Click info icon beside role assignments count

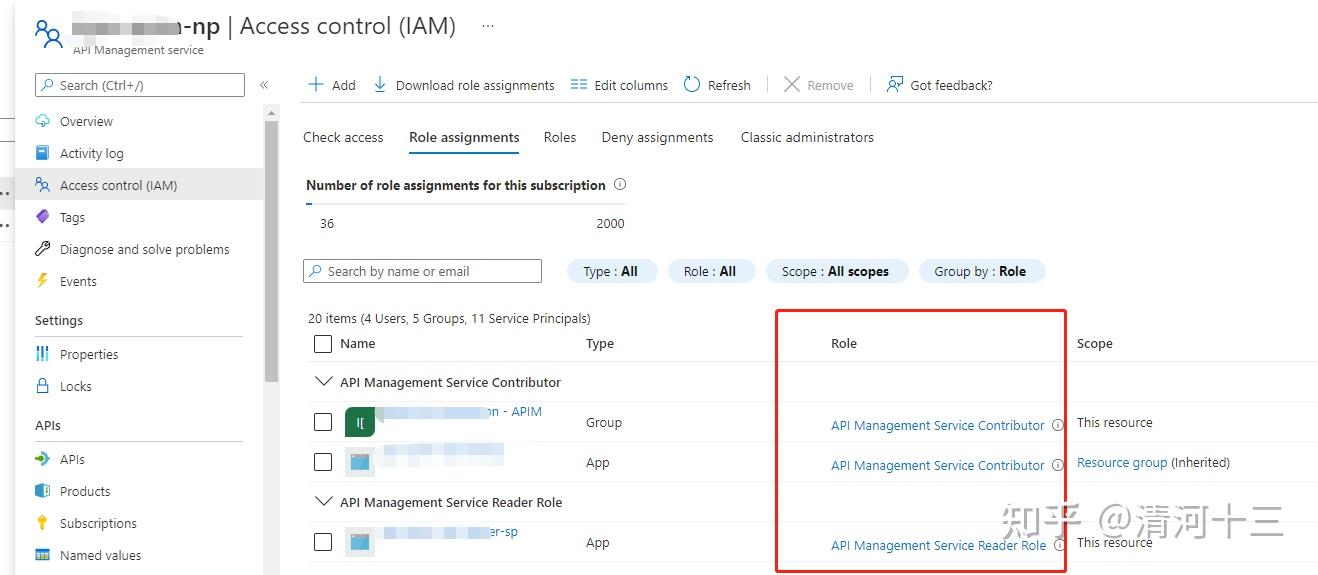point(620,185)
